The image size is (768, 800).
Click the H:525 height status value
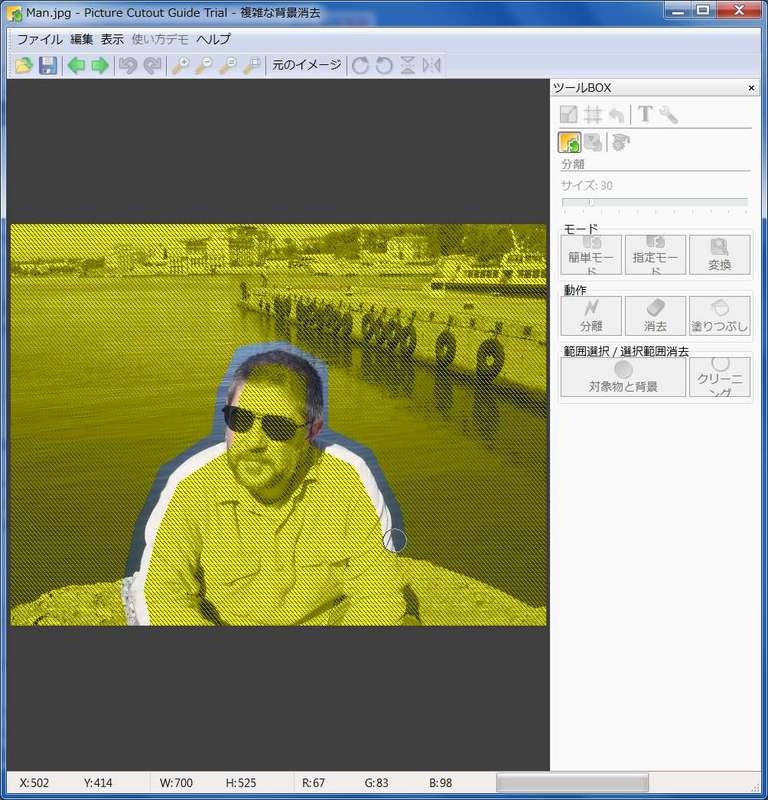[x=241, y=783]
